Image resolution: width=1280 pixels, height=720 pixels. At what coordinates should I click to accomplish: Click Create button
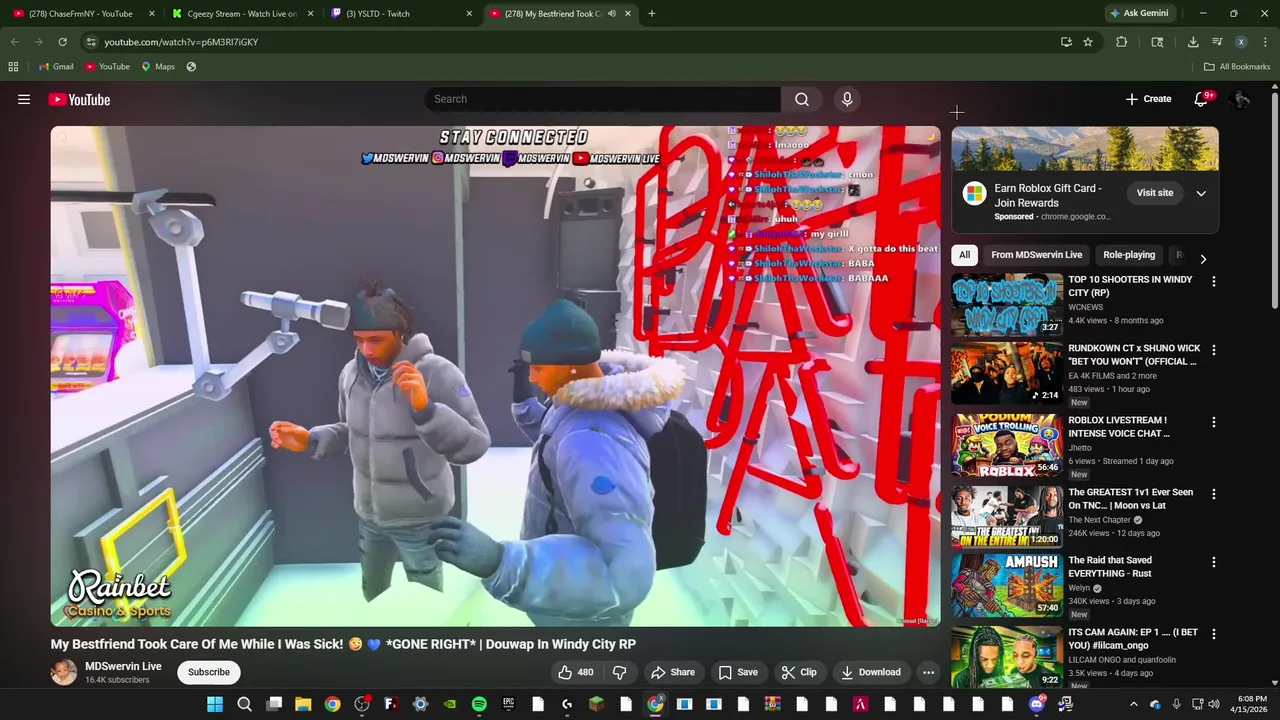1148,99
